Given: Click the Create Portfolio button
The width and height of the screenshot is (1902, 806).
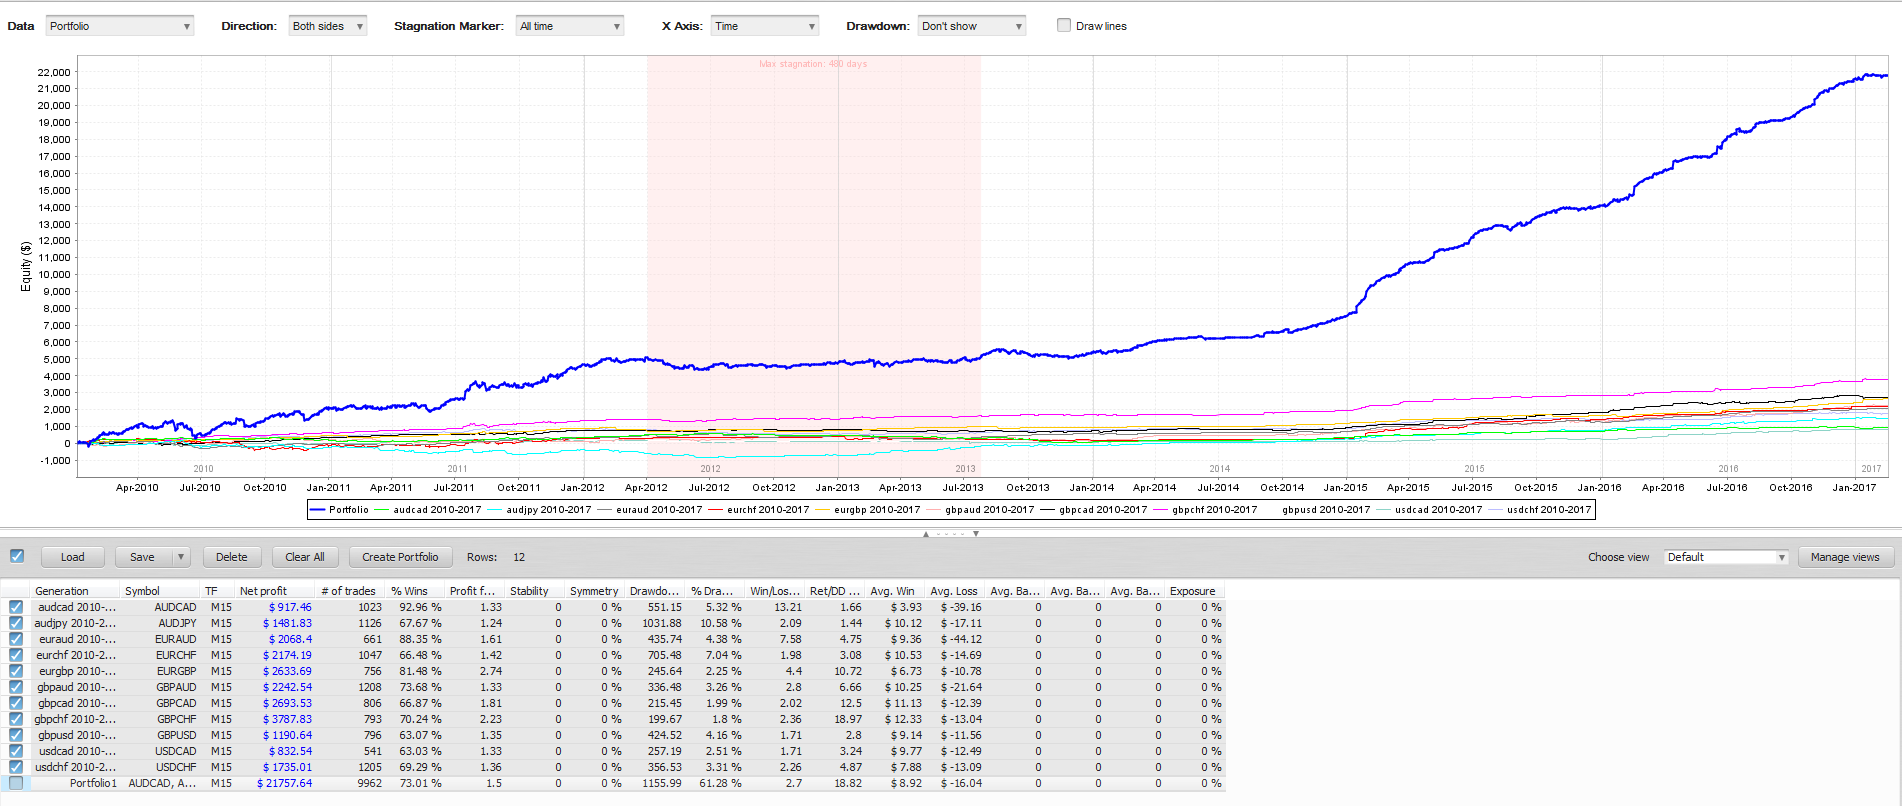Looking at the screenshot, I should pyautogui.click(x=400, y=557).
